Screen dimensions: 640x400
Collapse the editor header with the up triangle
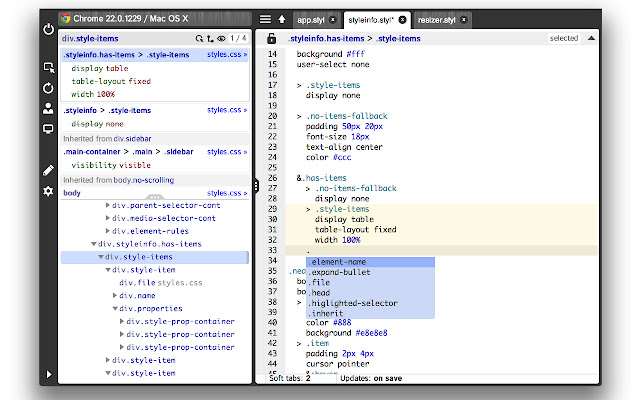point(591,38)
